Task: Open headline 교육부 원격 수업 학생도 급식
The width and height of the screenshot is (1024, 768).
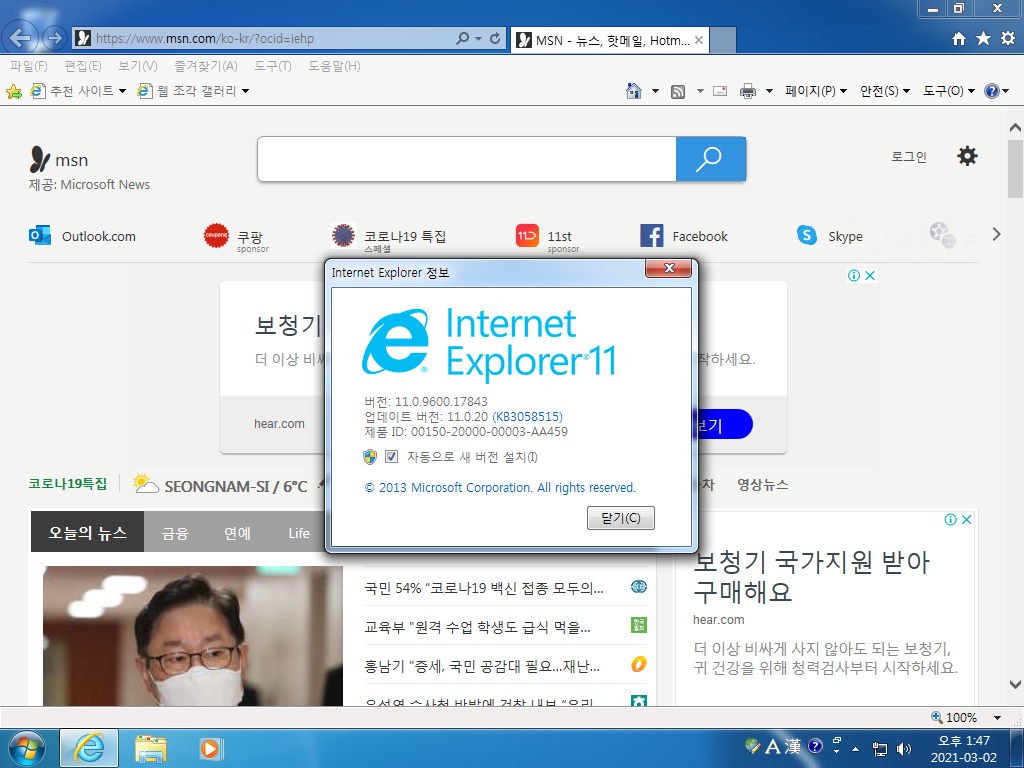Action: pos(477,628)
